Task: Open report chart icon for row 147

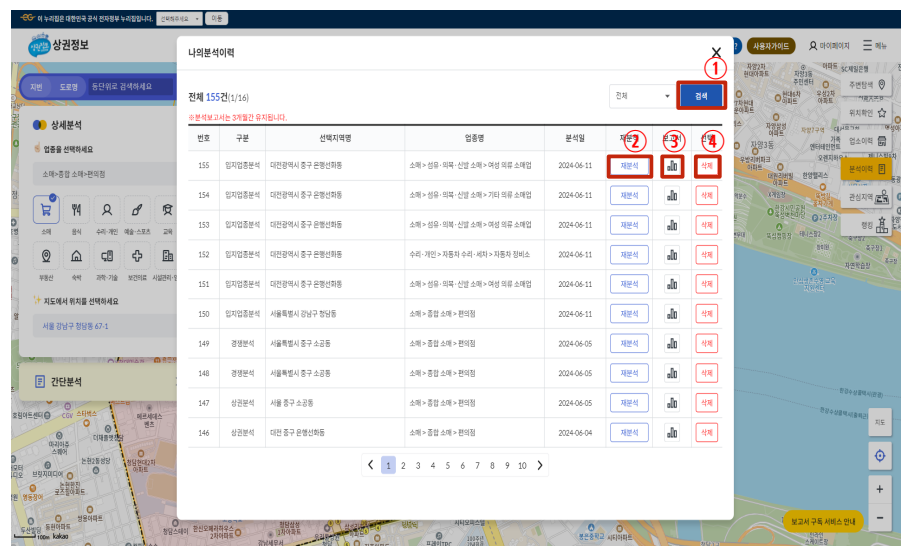Action: (x=672, y=403)
